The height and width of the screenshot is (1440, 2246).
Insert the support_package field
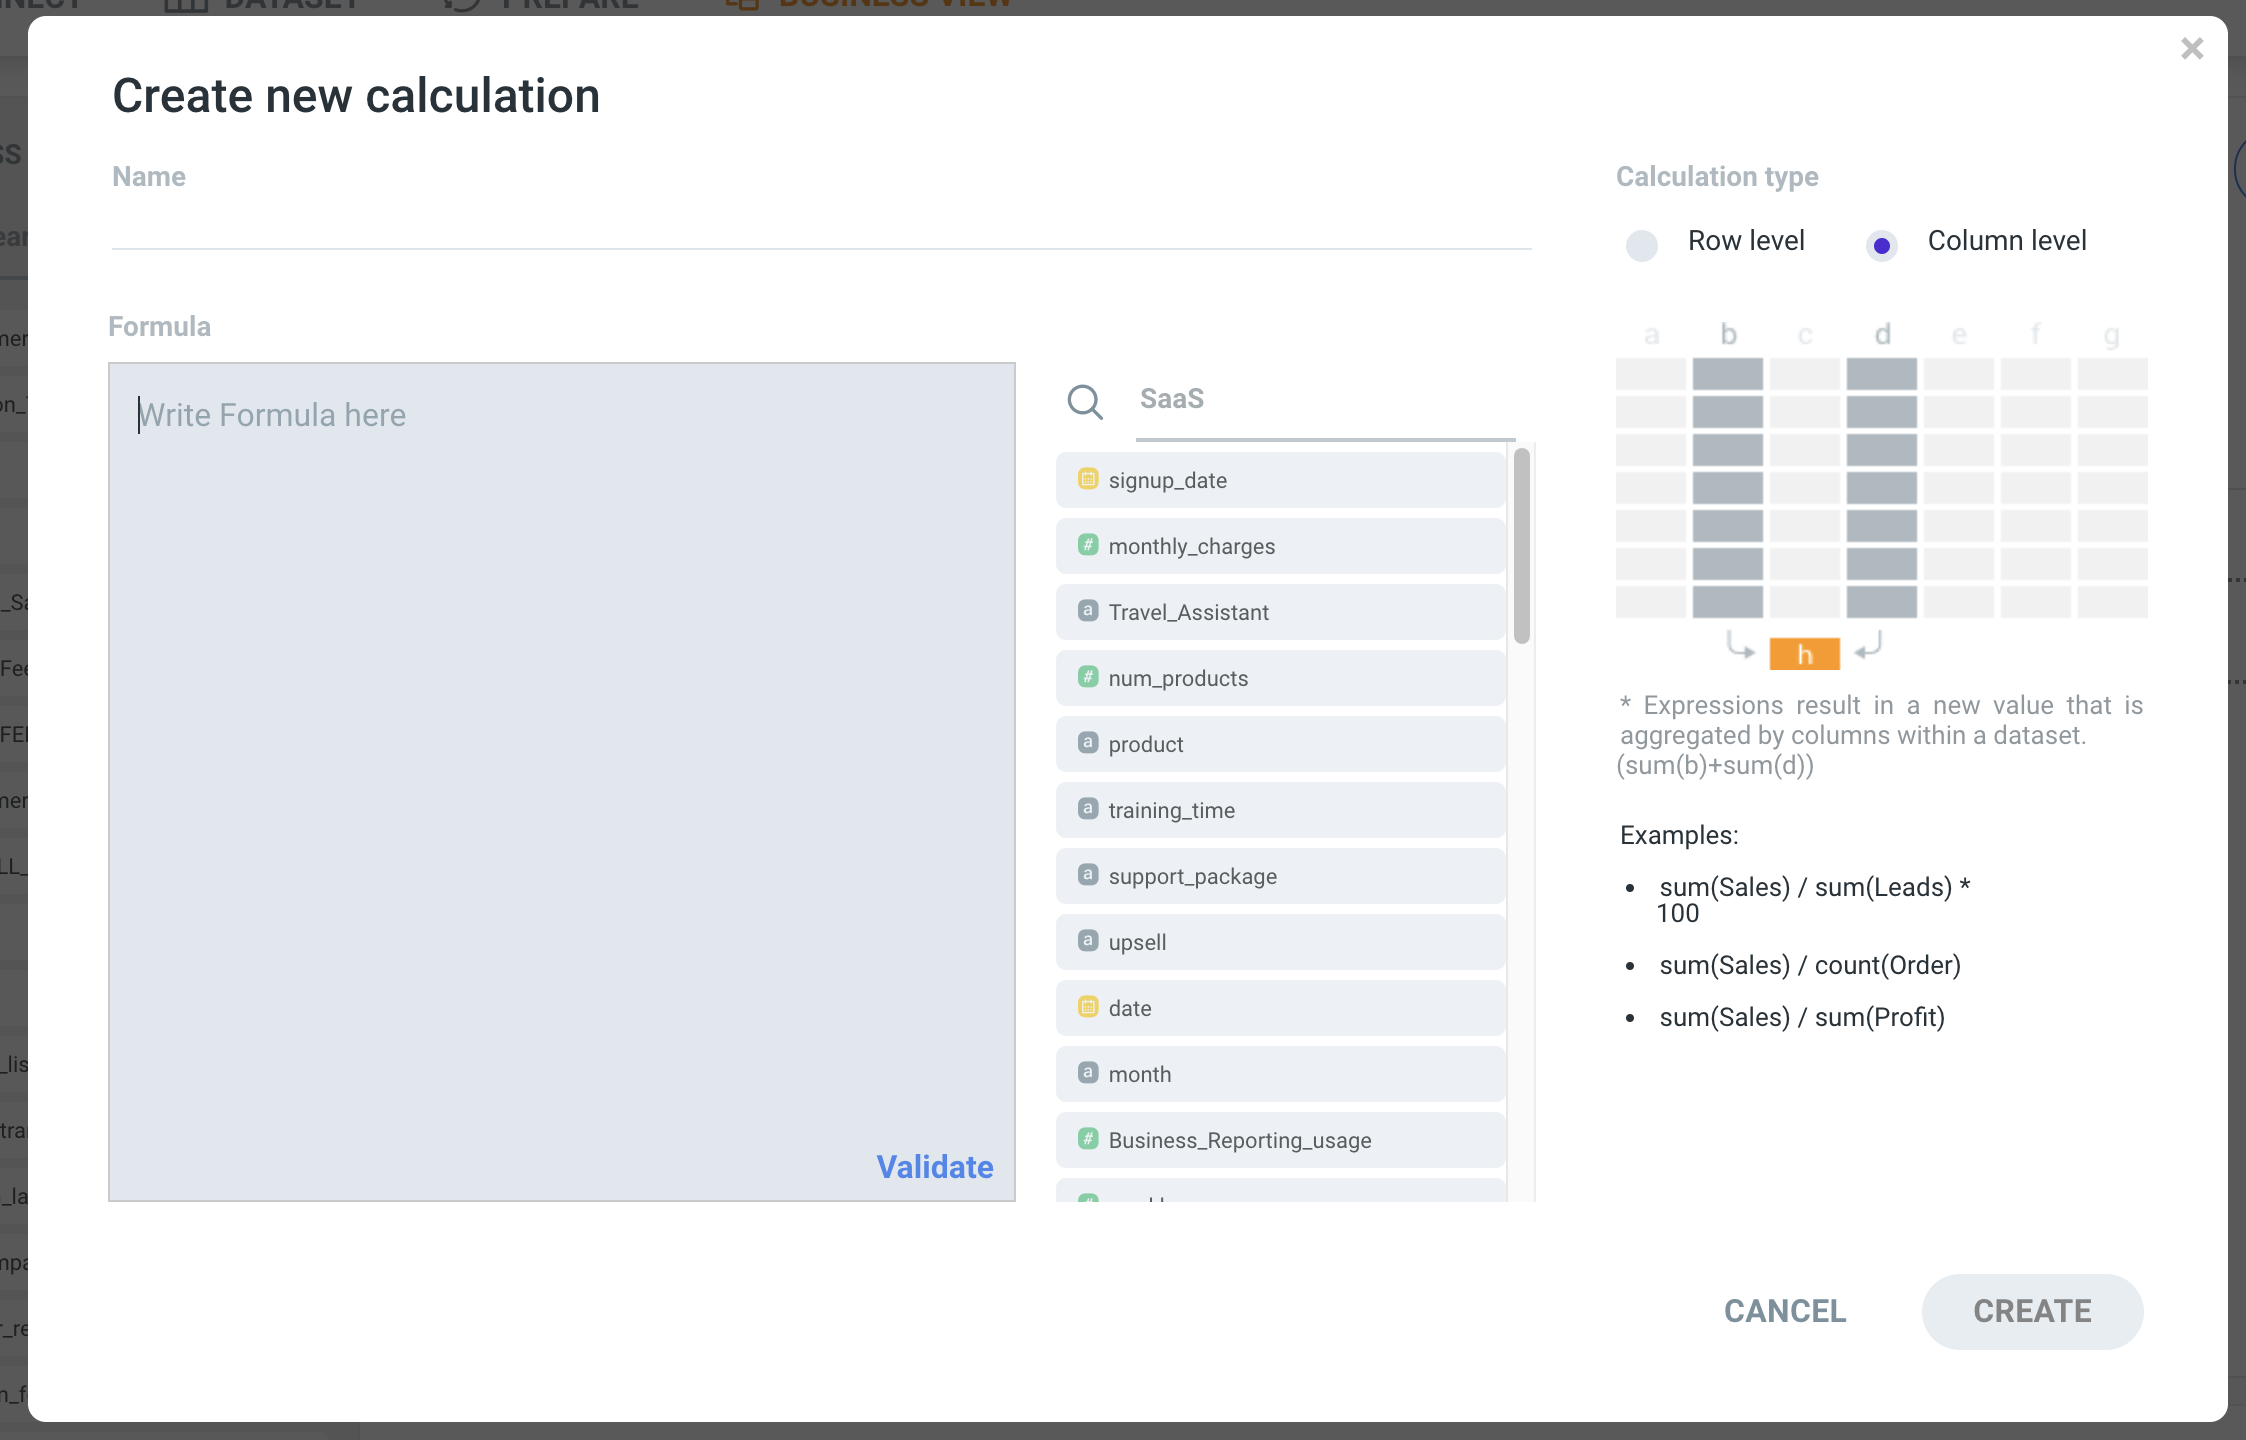tap(1281, 876)
